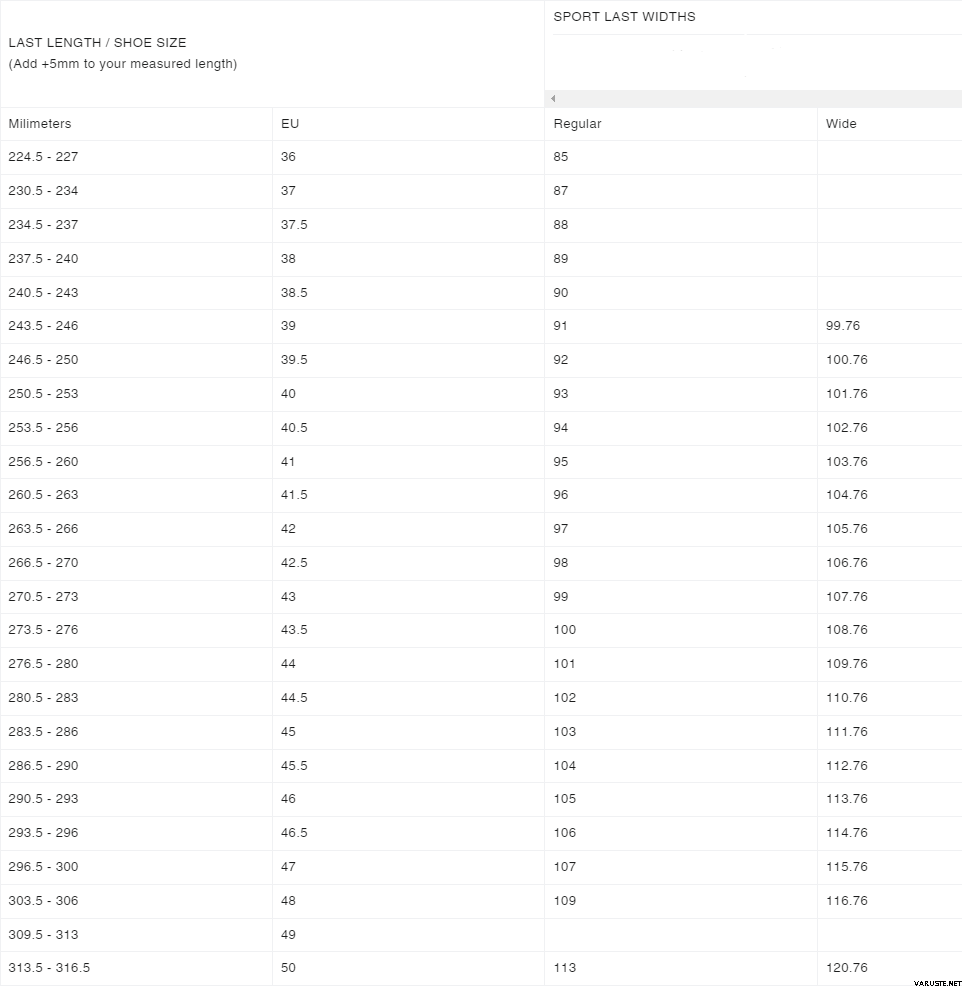Select the Milimeters column header
This screenshot has height=986, width=962.
[40, 124]
